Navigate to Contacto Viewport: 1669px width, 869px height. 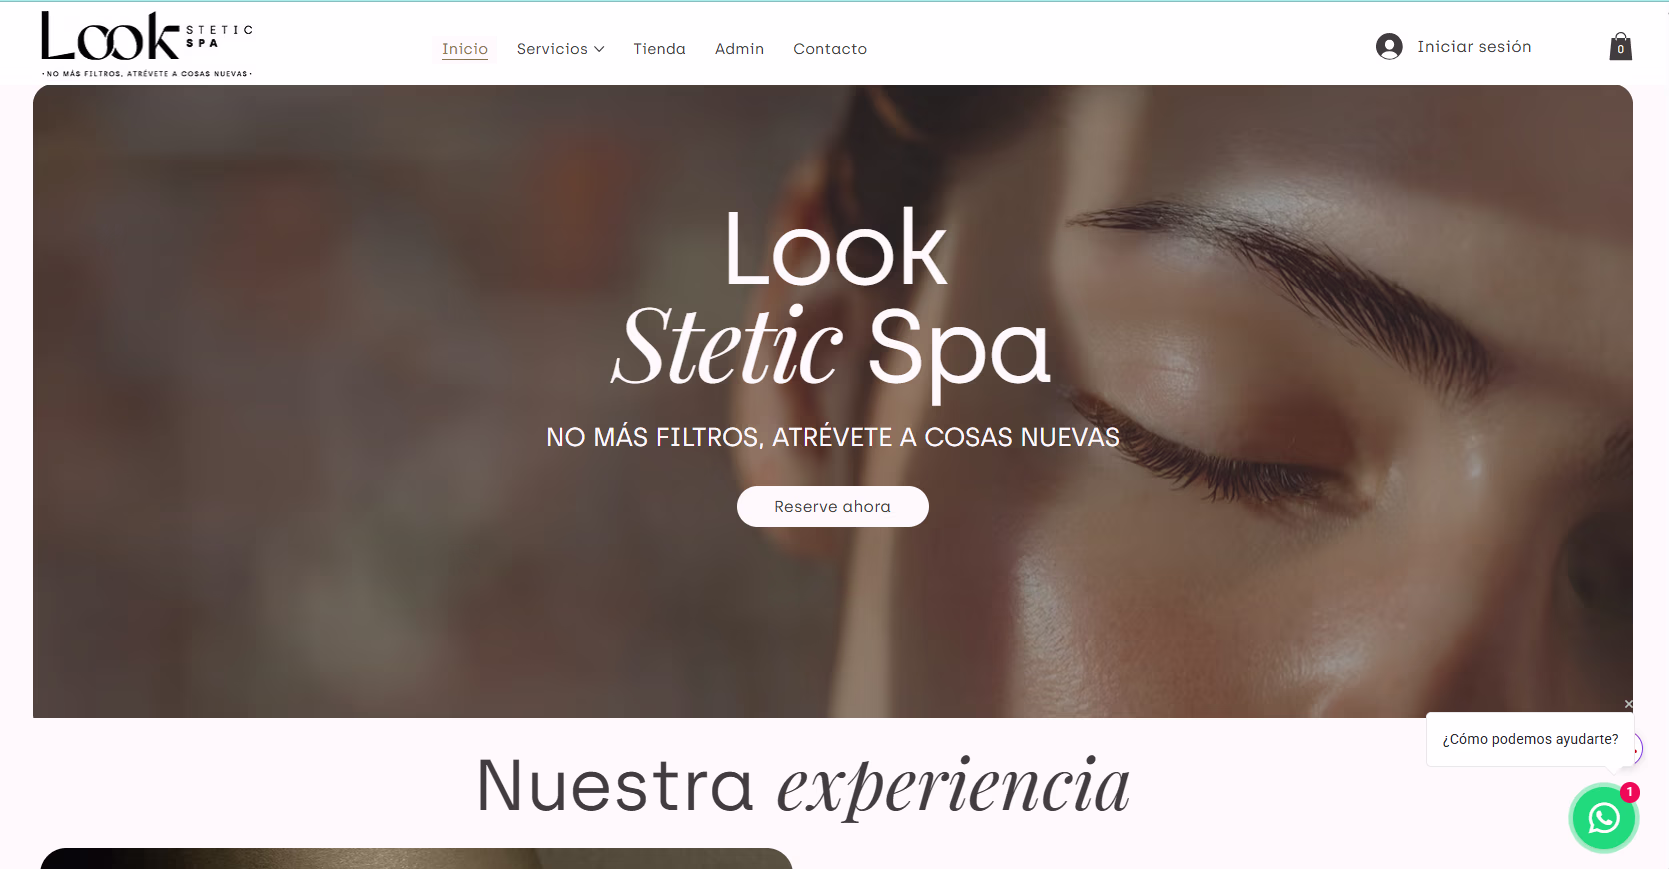pyautogui.click(x=830, y=49)
